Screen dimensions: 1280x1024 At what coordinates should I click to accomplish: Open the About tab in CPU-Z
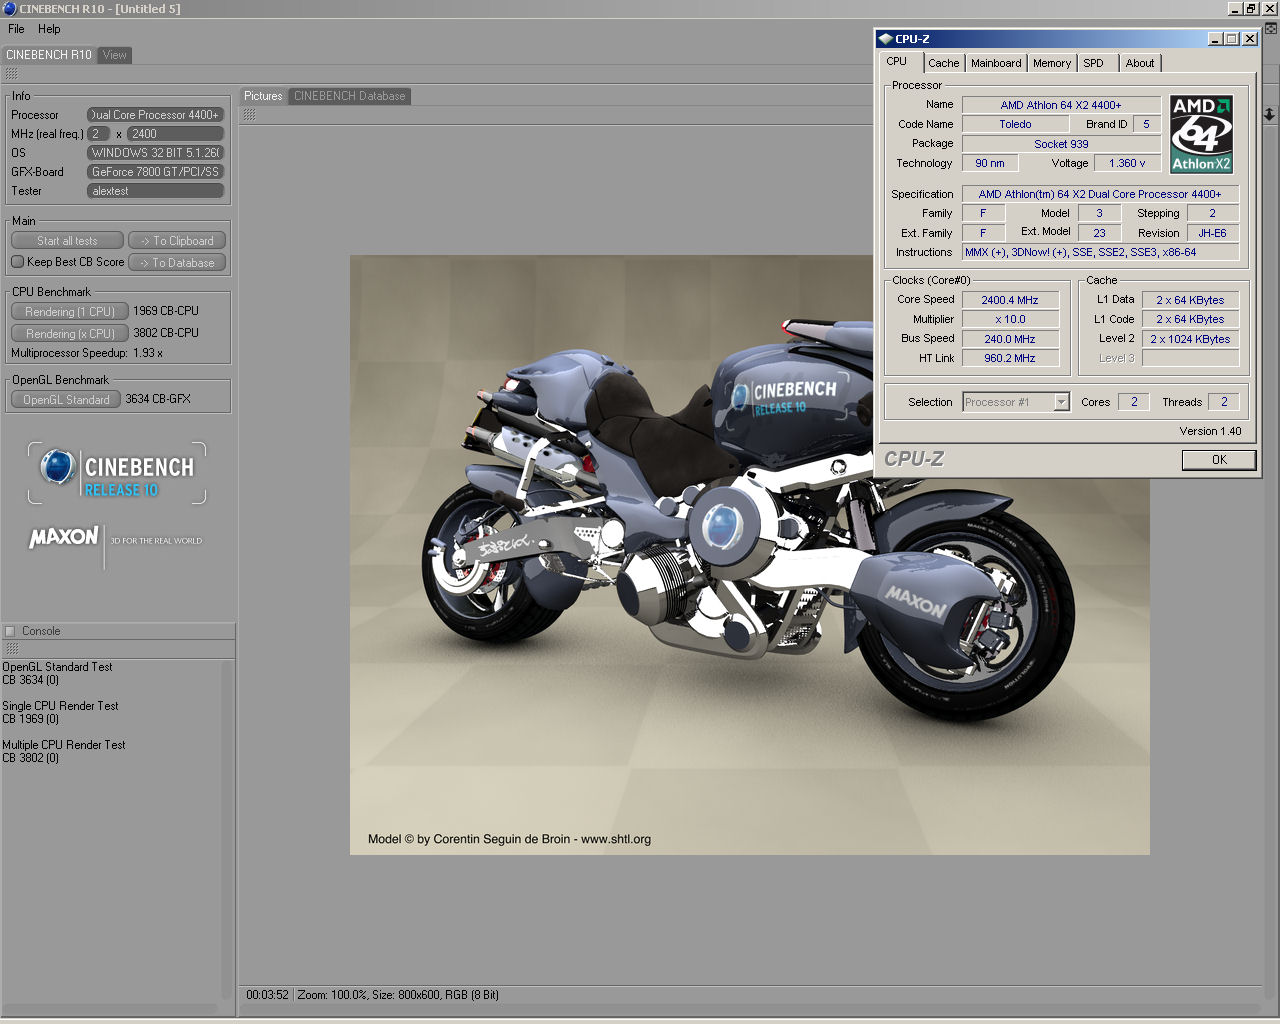[x=1140, y=63]
